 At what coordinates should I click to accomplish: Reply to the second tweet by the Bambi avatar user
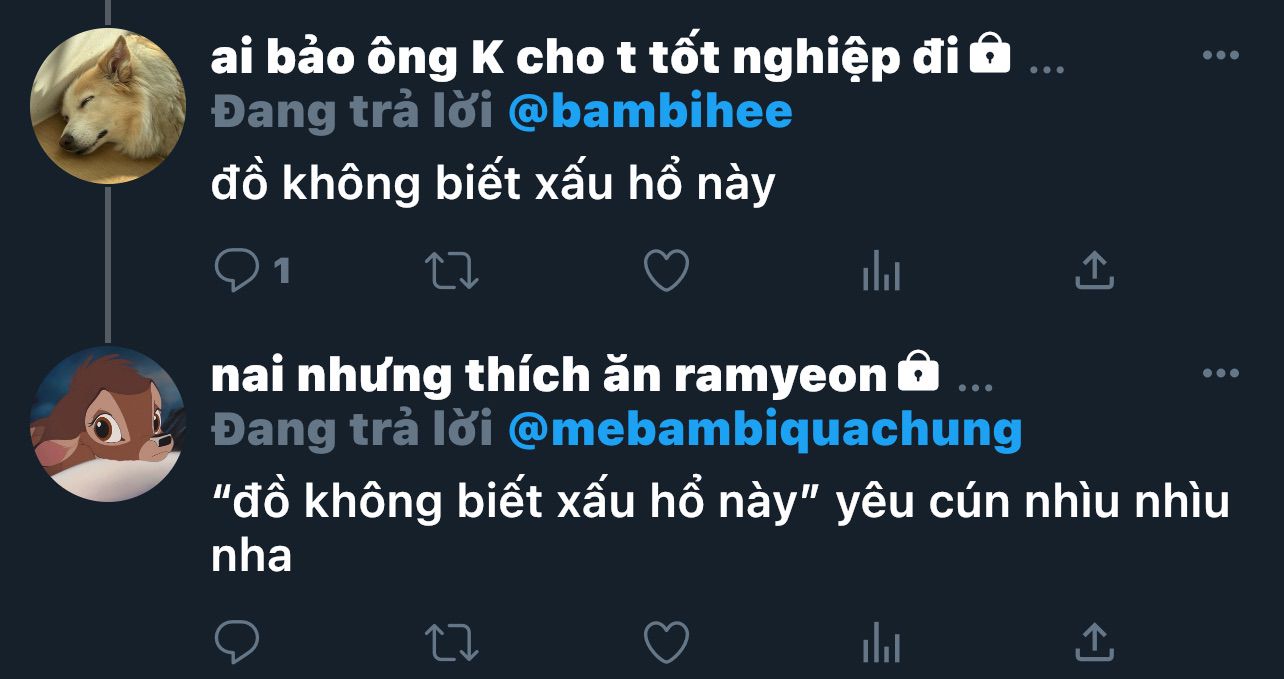click(x=237, y=642)
